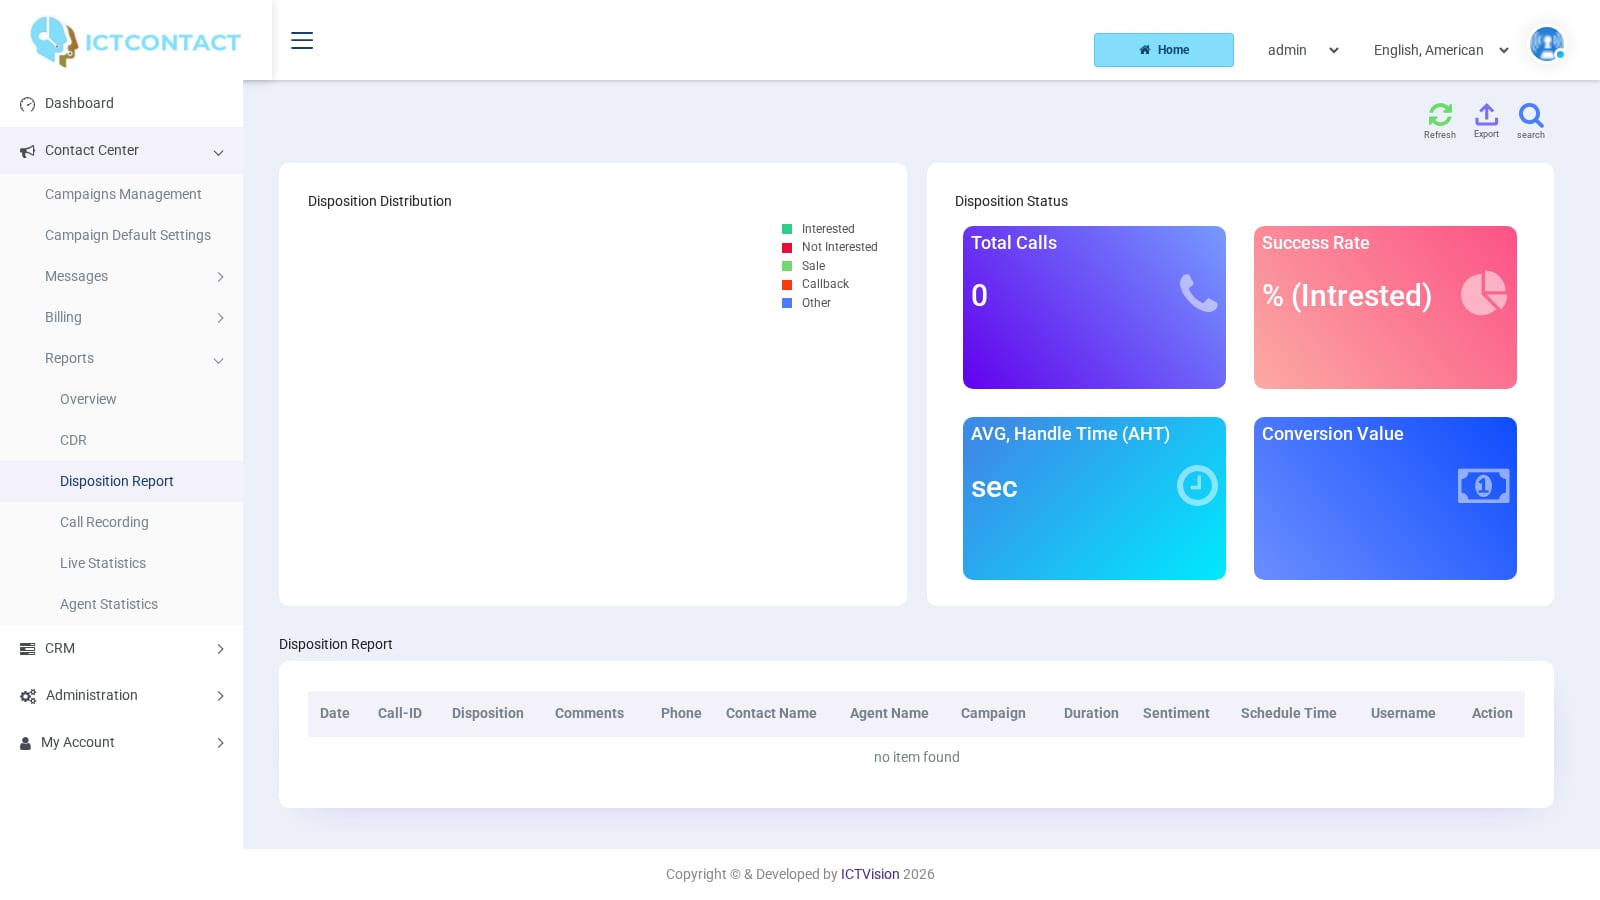
Task: Open Campaign Default Settings
Action: [x=128, y=235]
